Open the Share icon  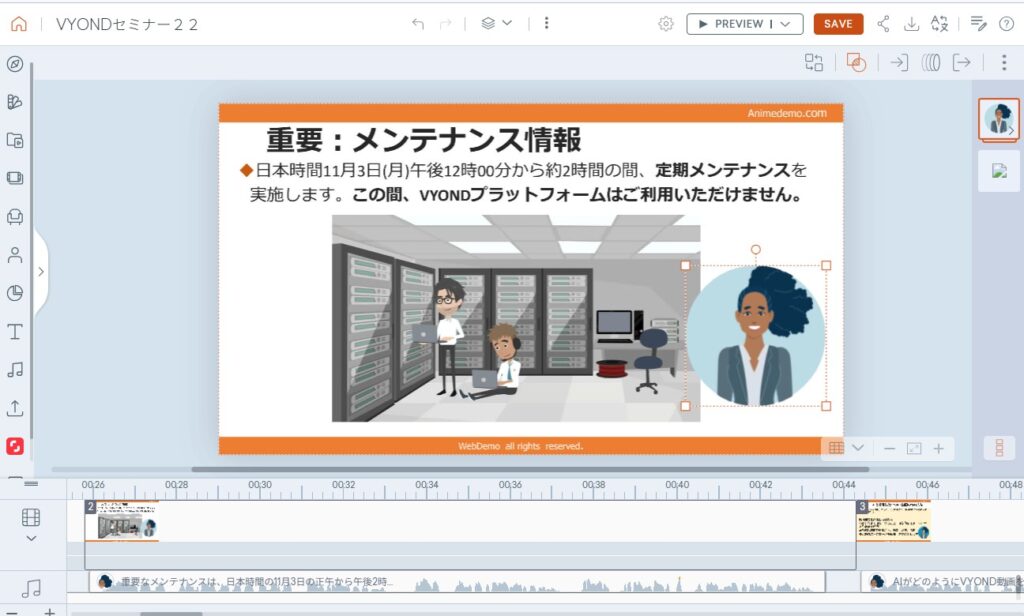883,24
